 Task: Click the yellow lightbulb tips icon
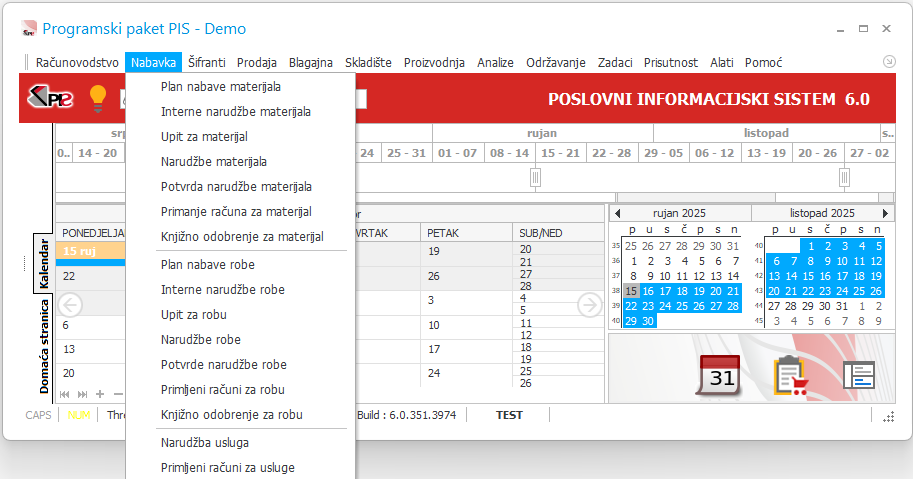click(98, 98)
